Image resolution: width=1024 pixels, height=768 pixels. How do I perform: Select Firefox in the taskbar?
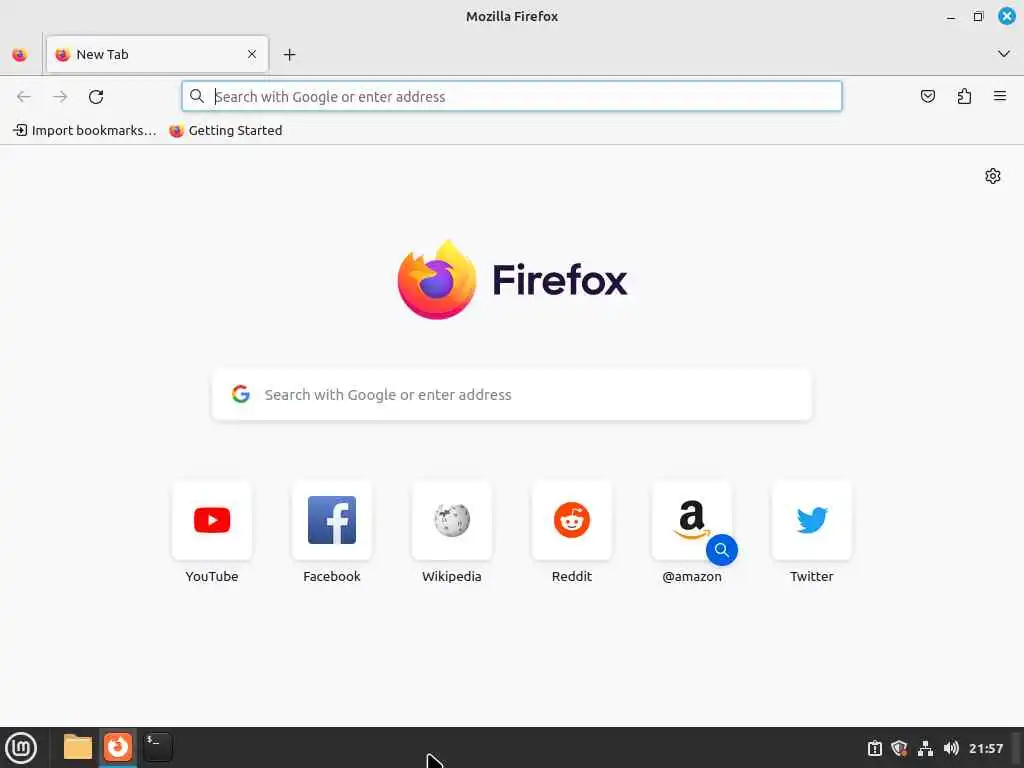pyautogui.click(x=118, y=747)
